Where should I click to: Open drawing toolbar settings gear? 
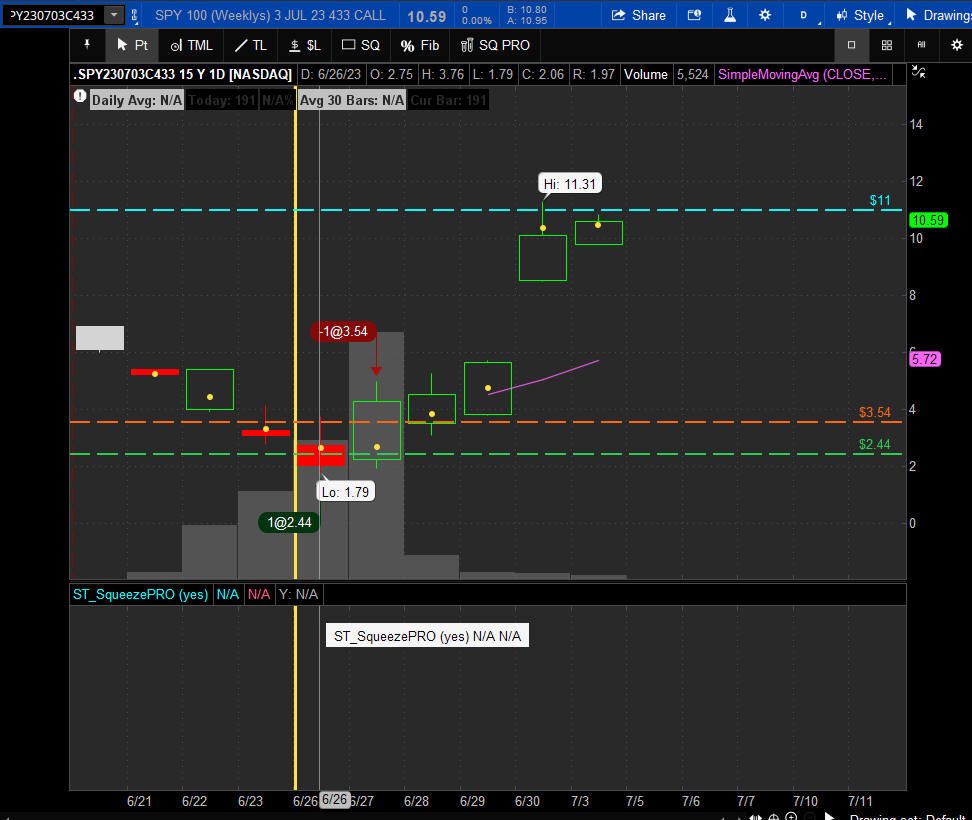click(x=957, y=45)
